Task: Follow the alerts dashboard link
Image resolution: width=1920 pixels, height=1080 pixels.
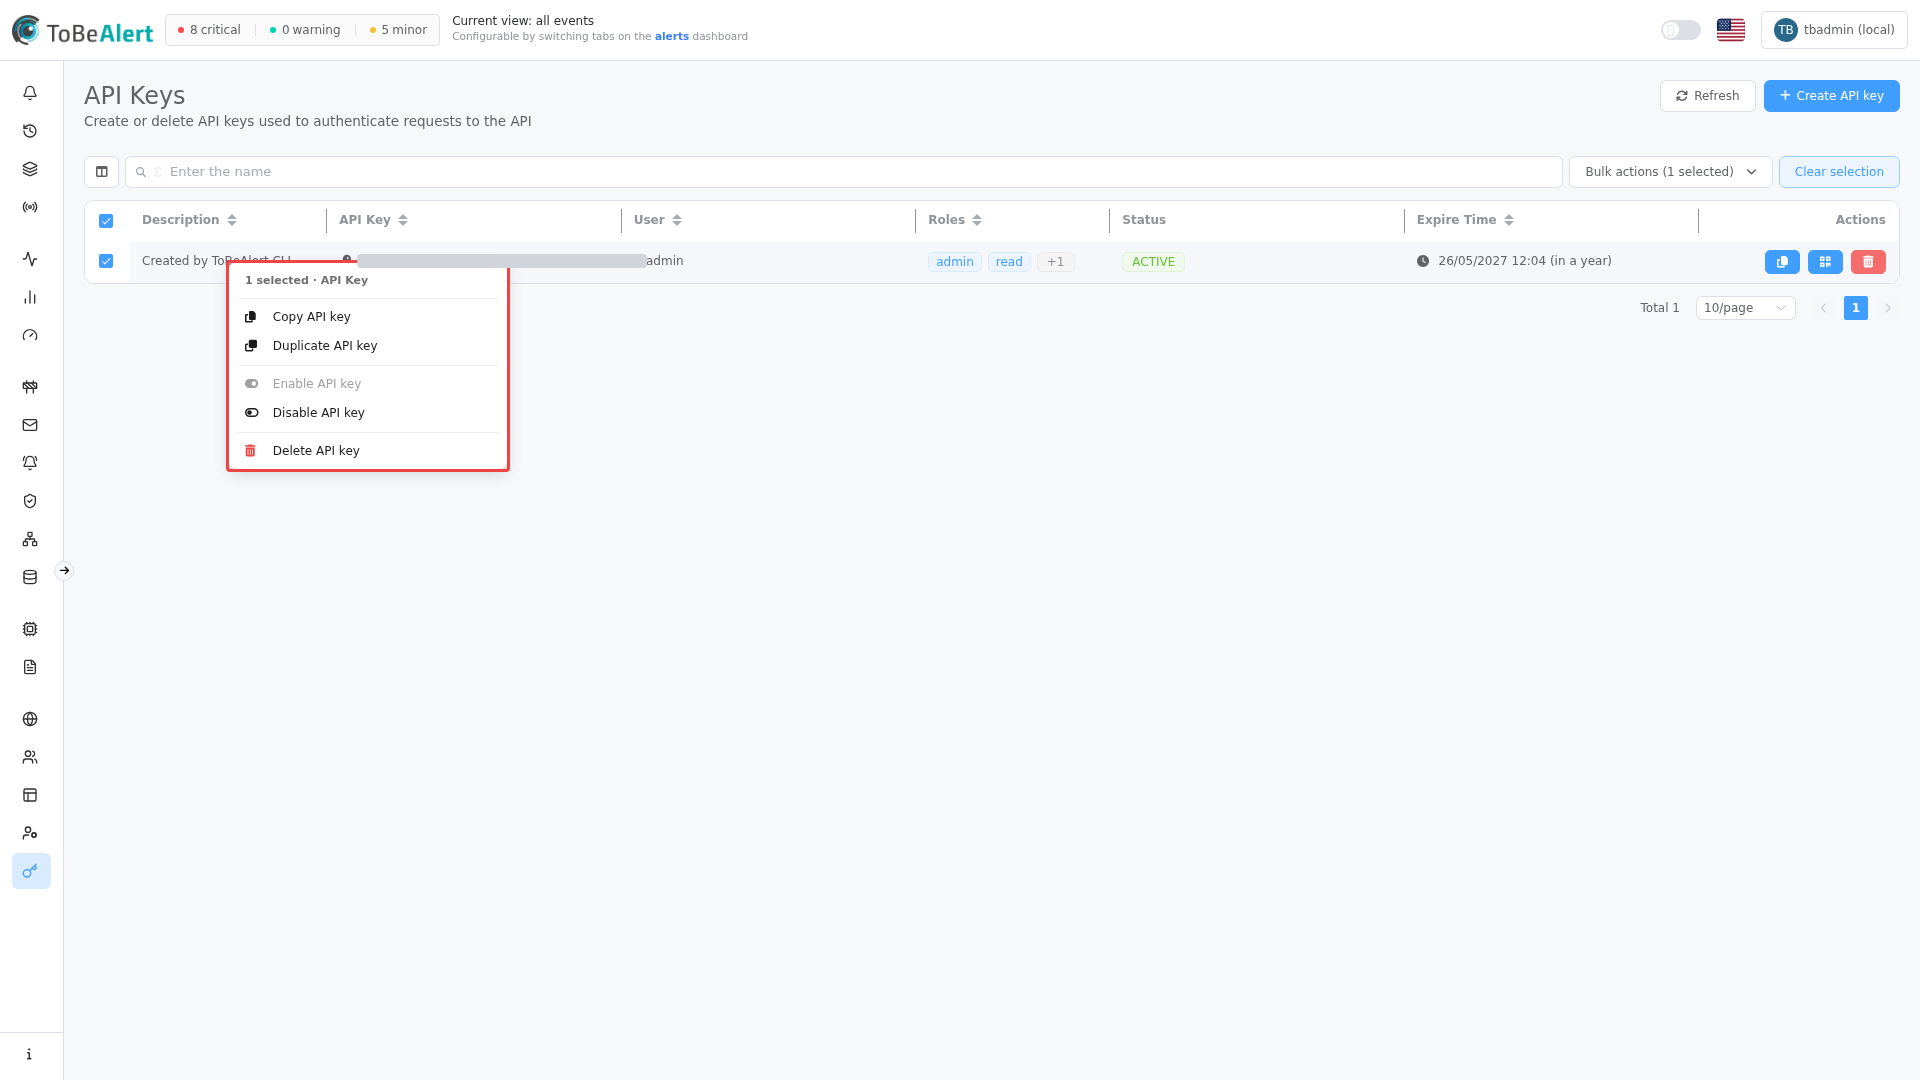Action: pyautogui.click(x=671, y=36)
